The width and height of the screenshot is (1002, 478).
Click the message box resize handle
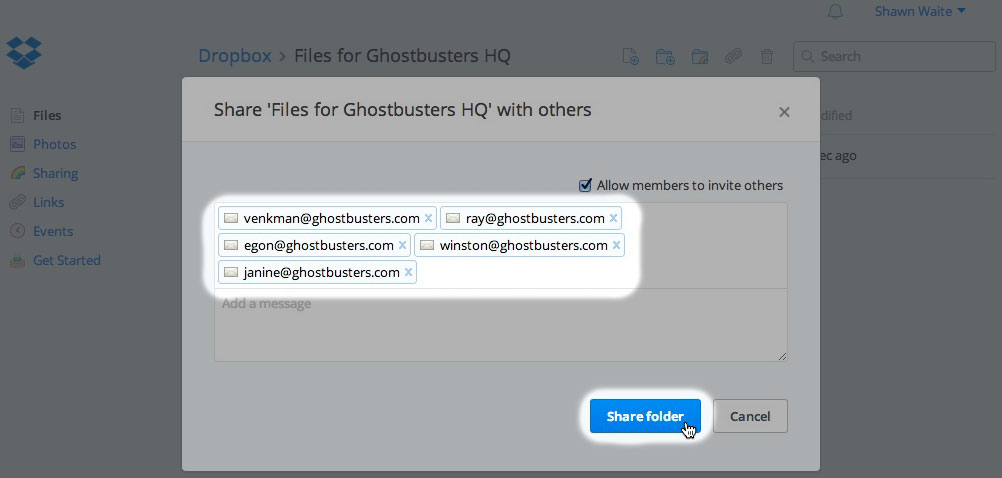(x=782, y=356)
